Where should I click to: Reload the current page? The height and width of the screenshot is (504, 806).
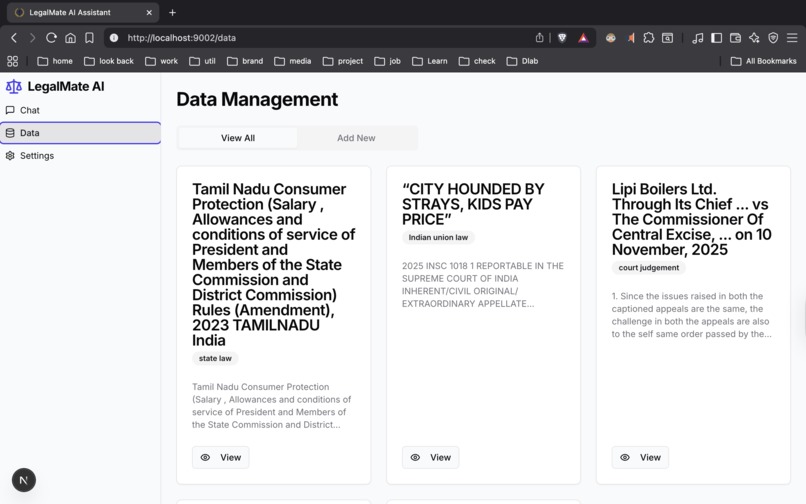click(51, 38)
